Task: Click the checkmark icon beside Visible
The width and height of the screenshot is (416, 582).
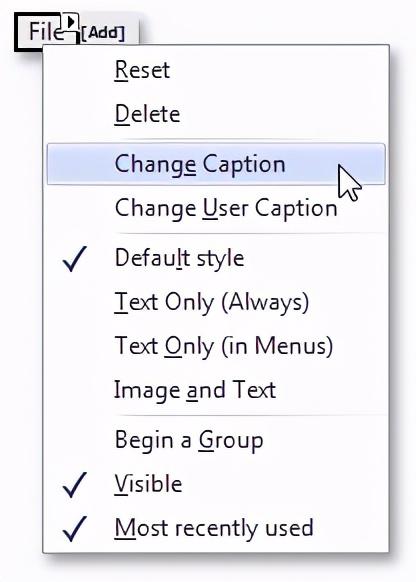Action: click(x=75, y=484)
